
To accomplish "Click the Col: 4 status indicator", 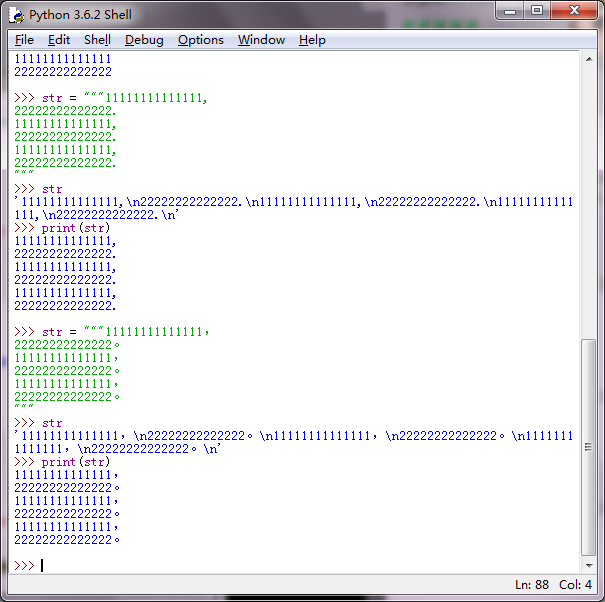I will [x=575, y=584].
